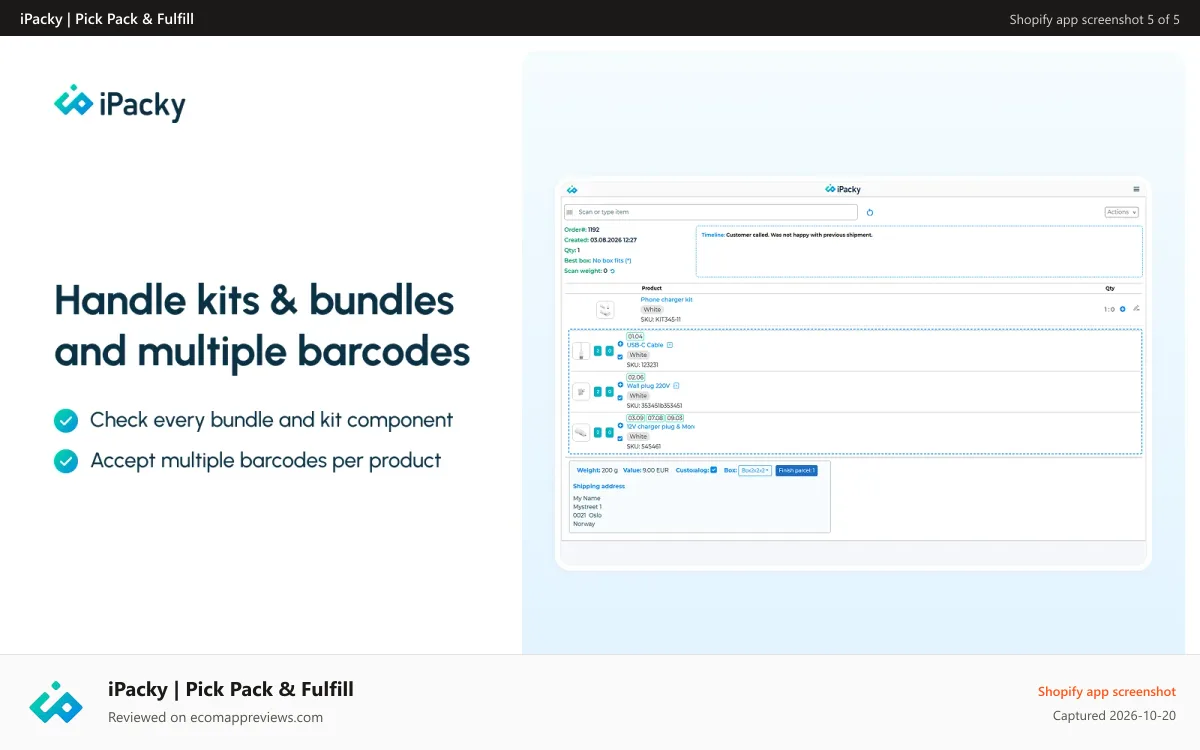The height and width of the screenshot is (750, 1200).
Task: Focus the Scan or type item field
Action: click(711, 212)
